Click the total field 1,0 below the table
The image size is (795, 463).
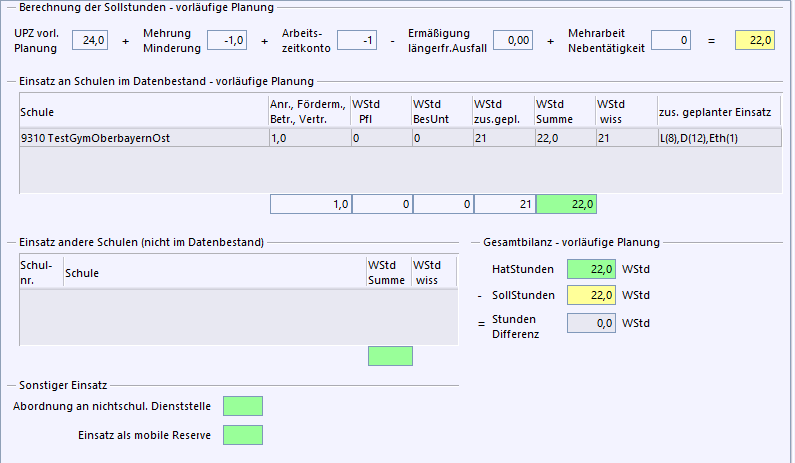[x=311, y=204]
